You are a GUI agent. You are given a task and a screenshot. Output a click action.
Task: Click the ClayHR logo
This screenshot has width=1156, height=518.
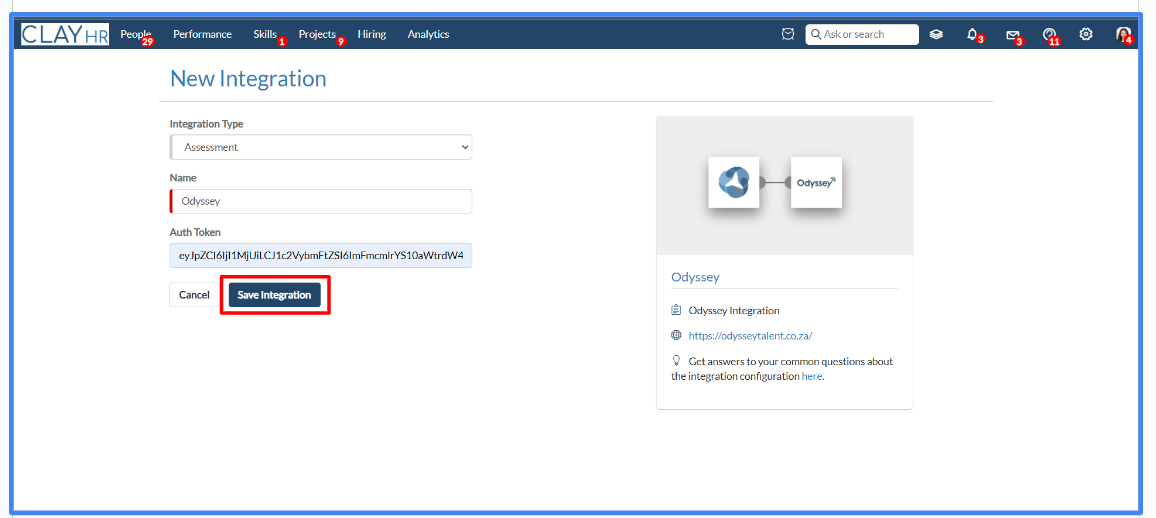(65, 34)
